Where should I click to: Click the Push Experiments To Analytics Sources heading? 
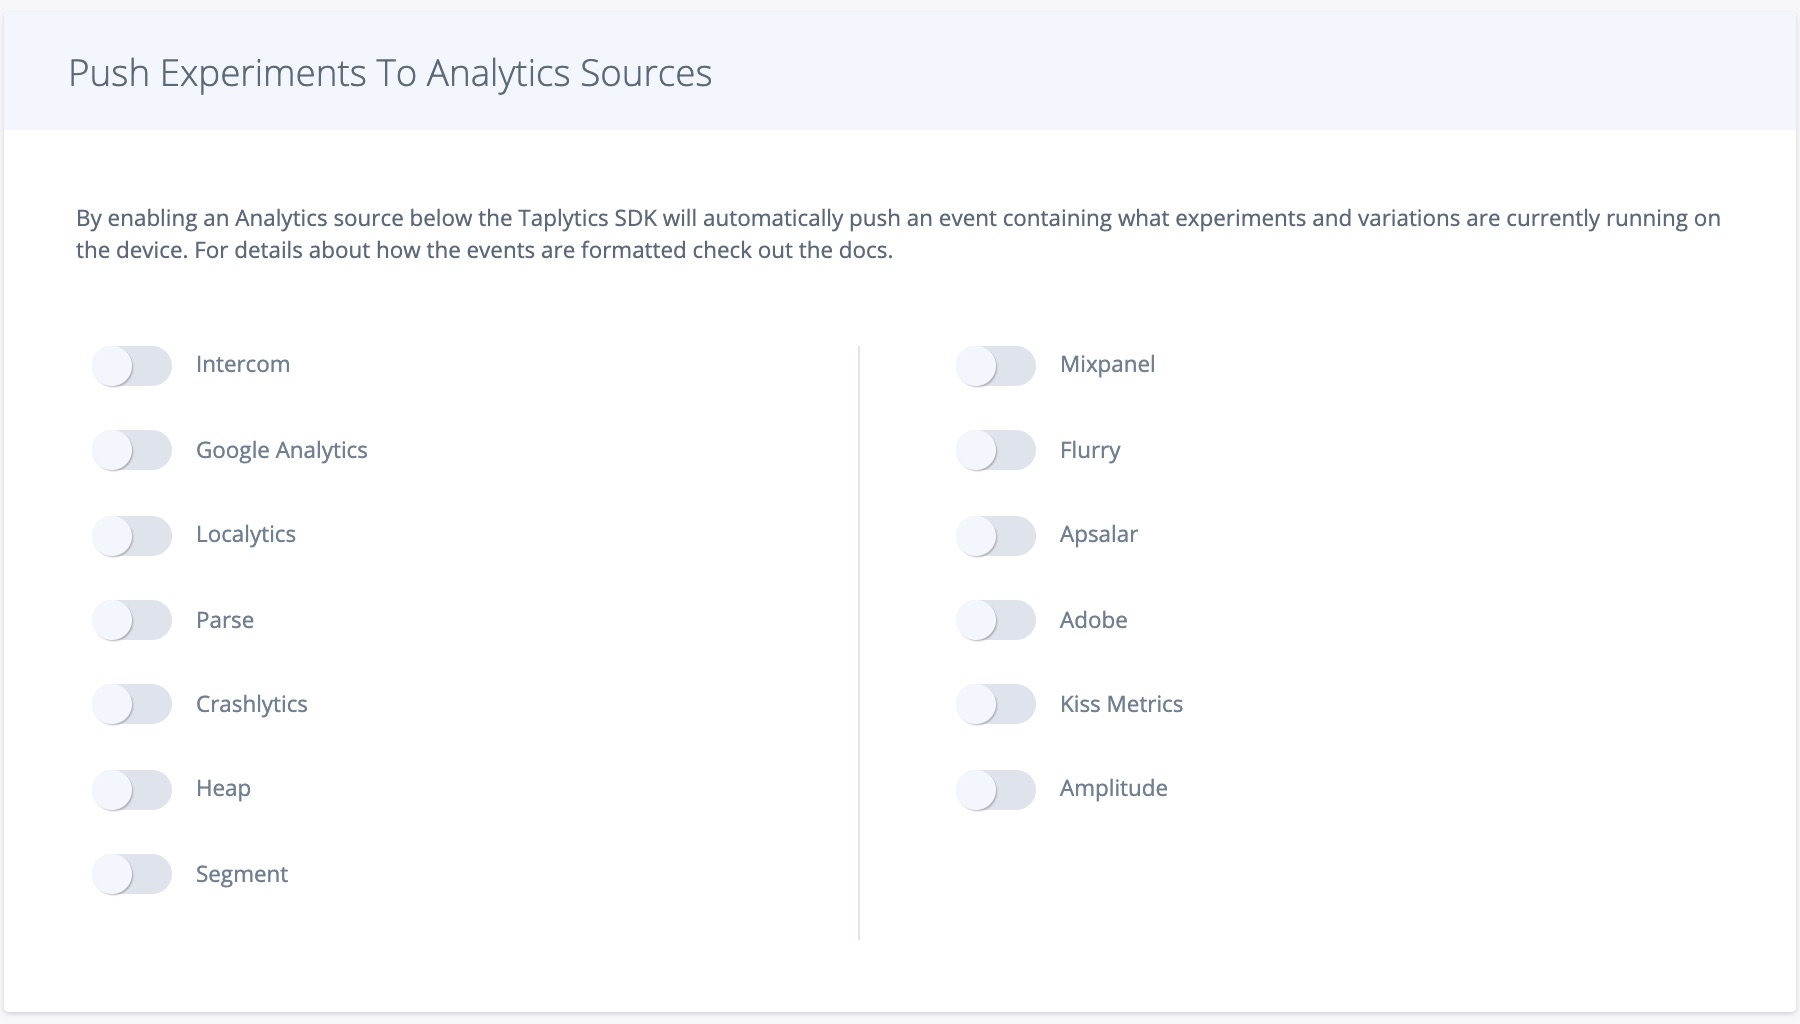coord(390,73)
